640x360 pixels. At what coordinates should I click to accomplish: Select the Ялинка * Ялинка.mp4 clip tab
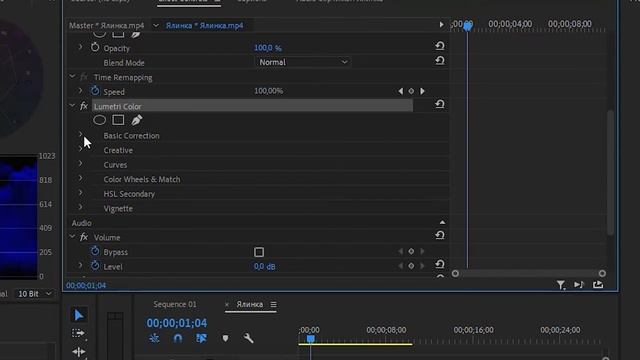tap(204, 25)
